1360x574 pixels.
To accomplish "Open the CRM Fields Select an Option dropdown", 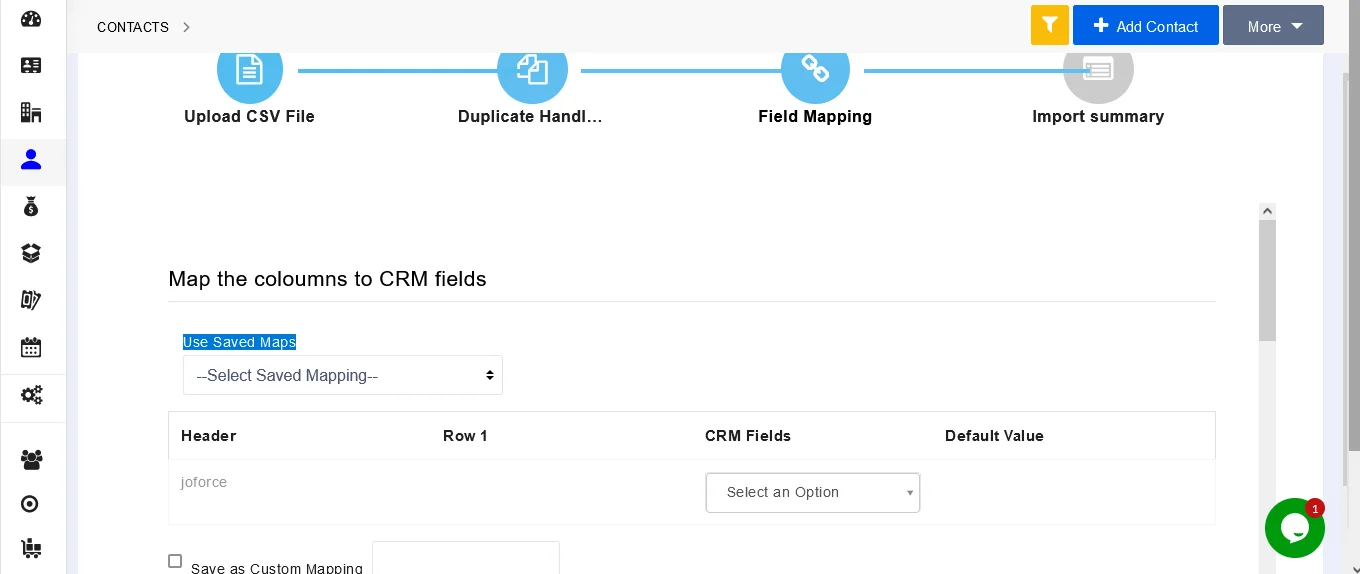I will tap(812, 493).
